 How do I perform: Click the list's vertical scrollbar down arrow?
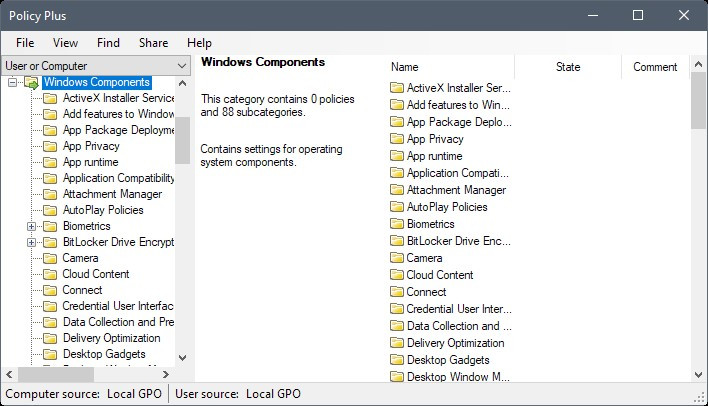[x=699, y=375]
